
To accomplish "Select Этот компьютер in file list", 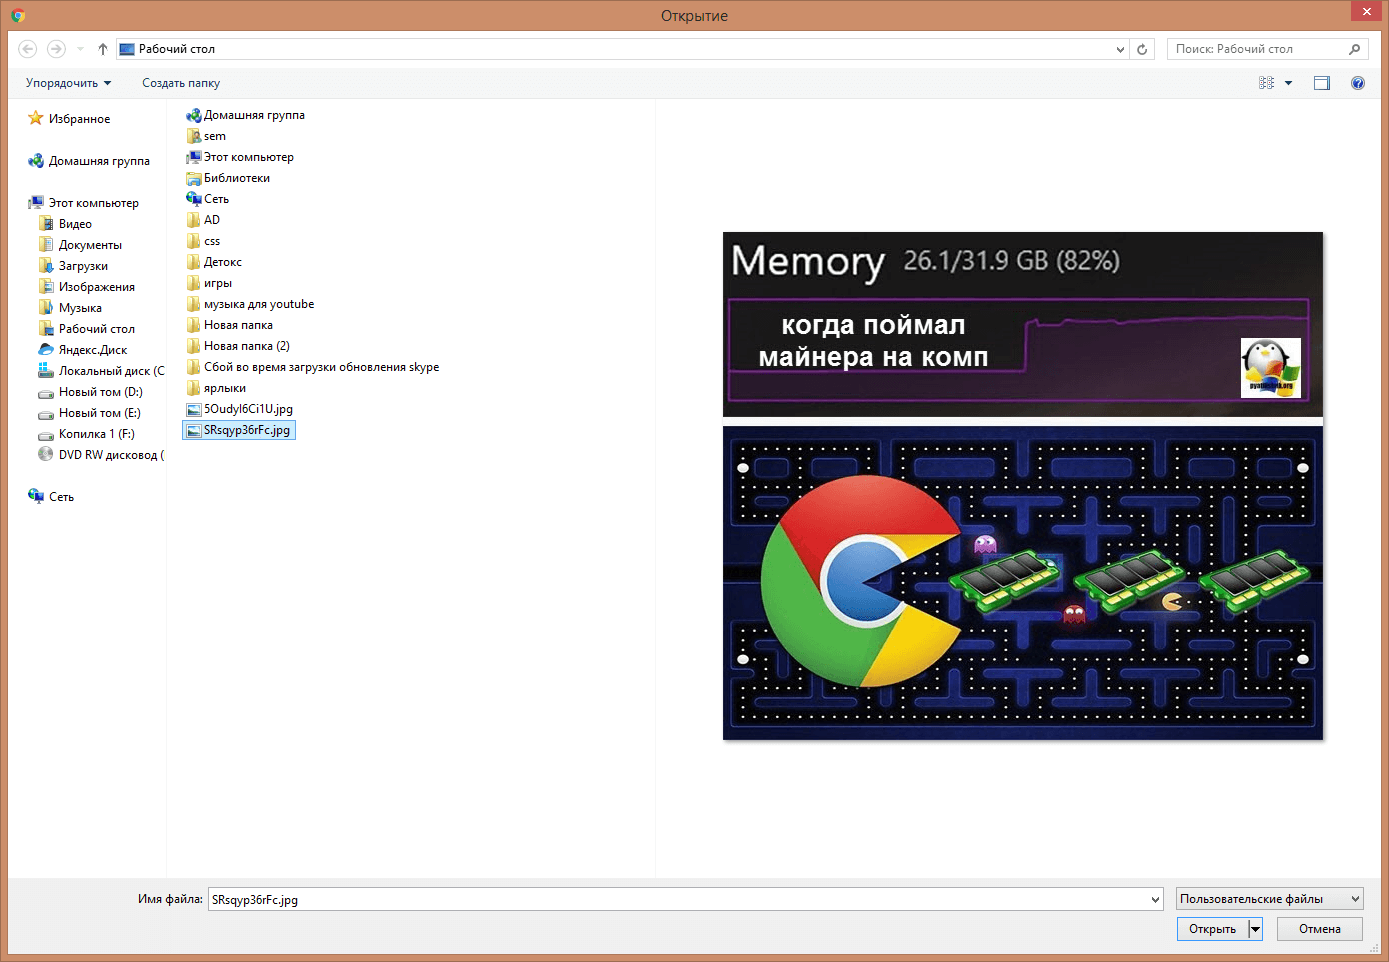I will [240, 157].
